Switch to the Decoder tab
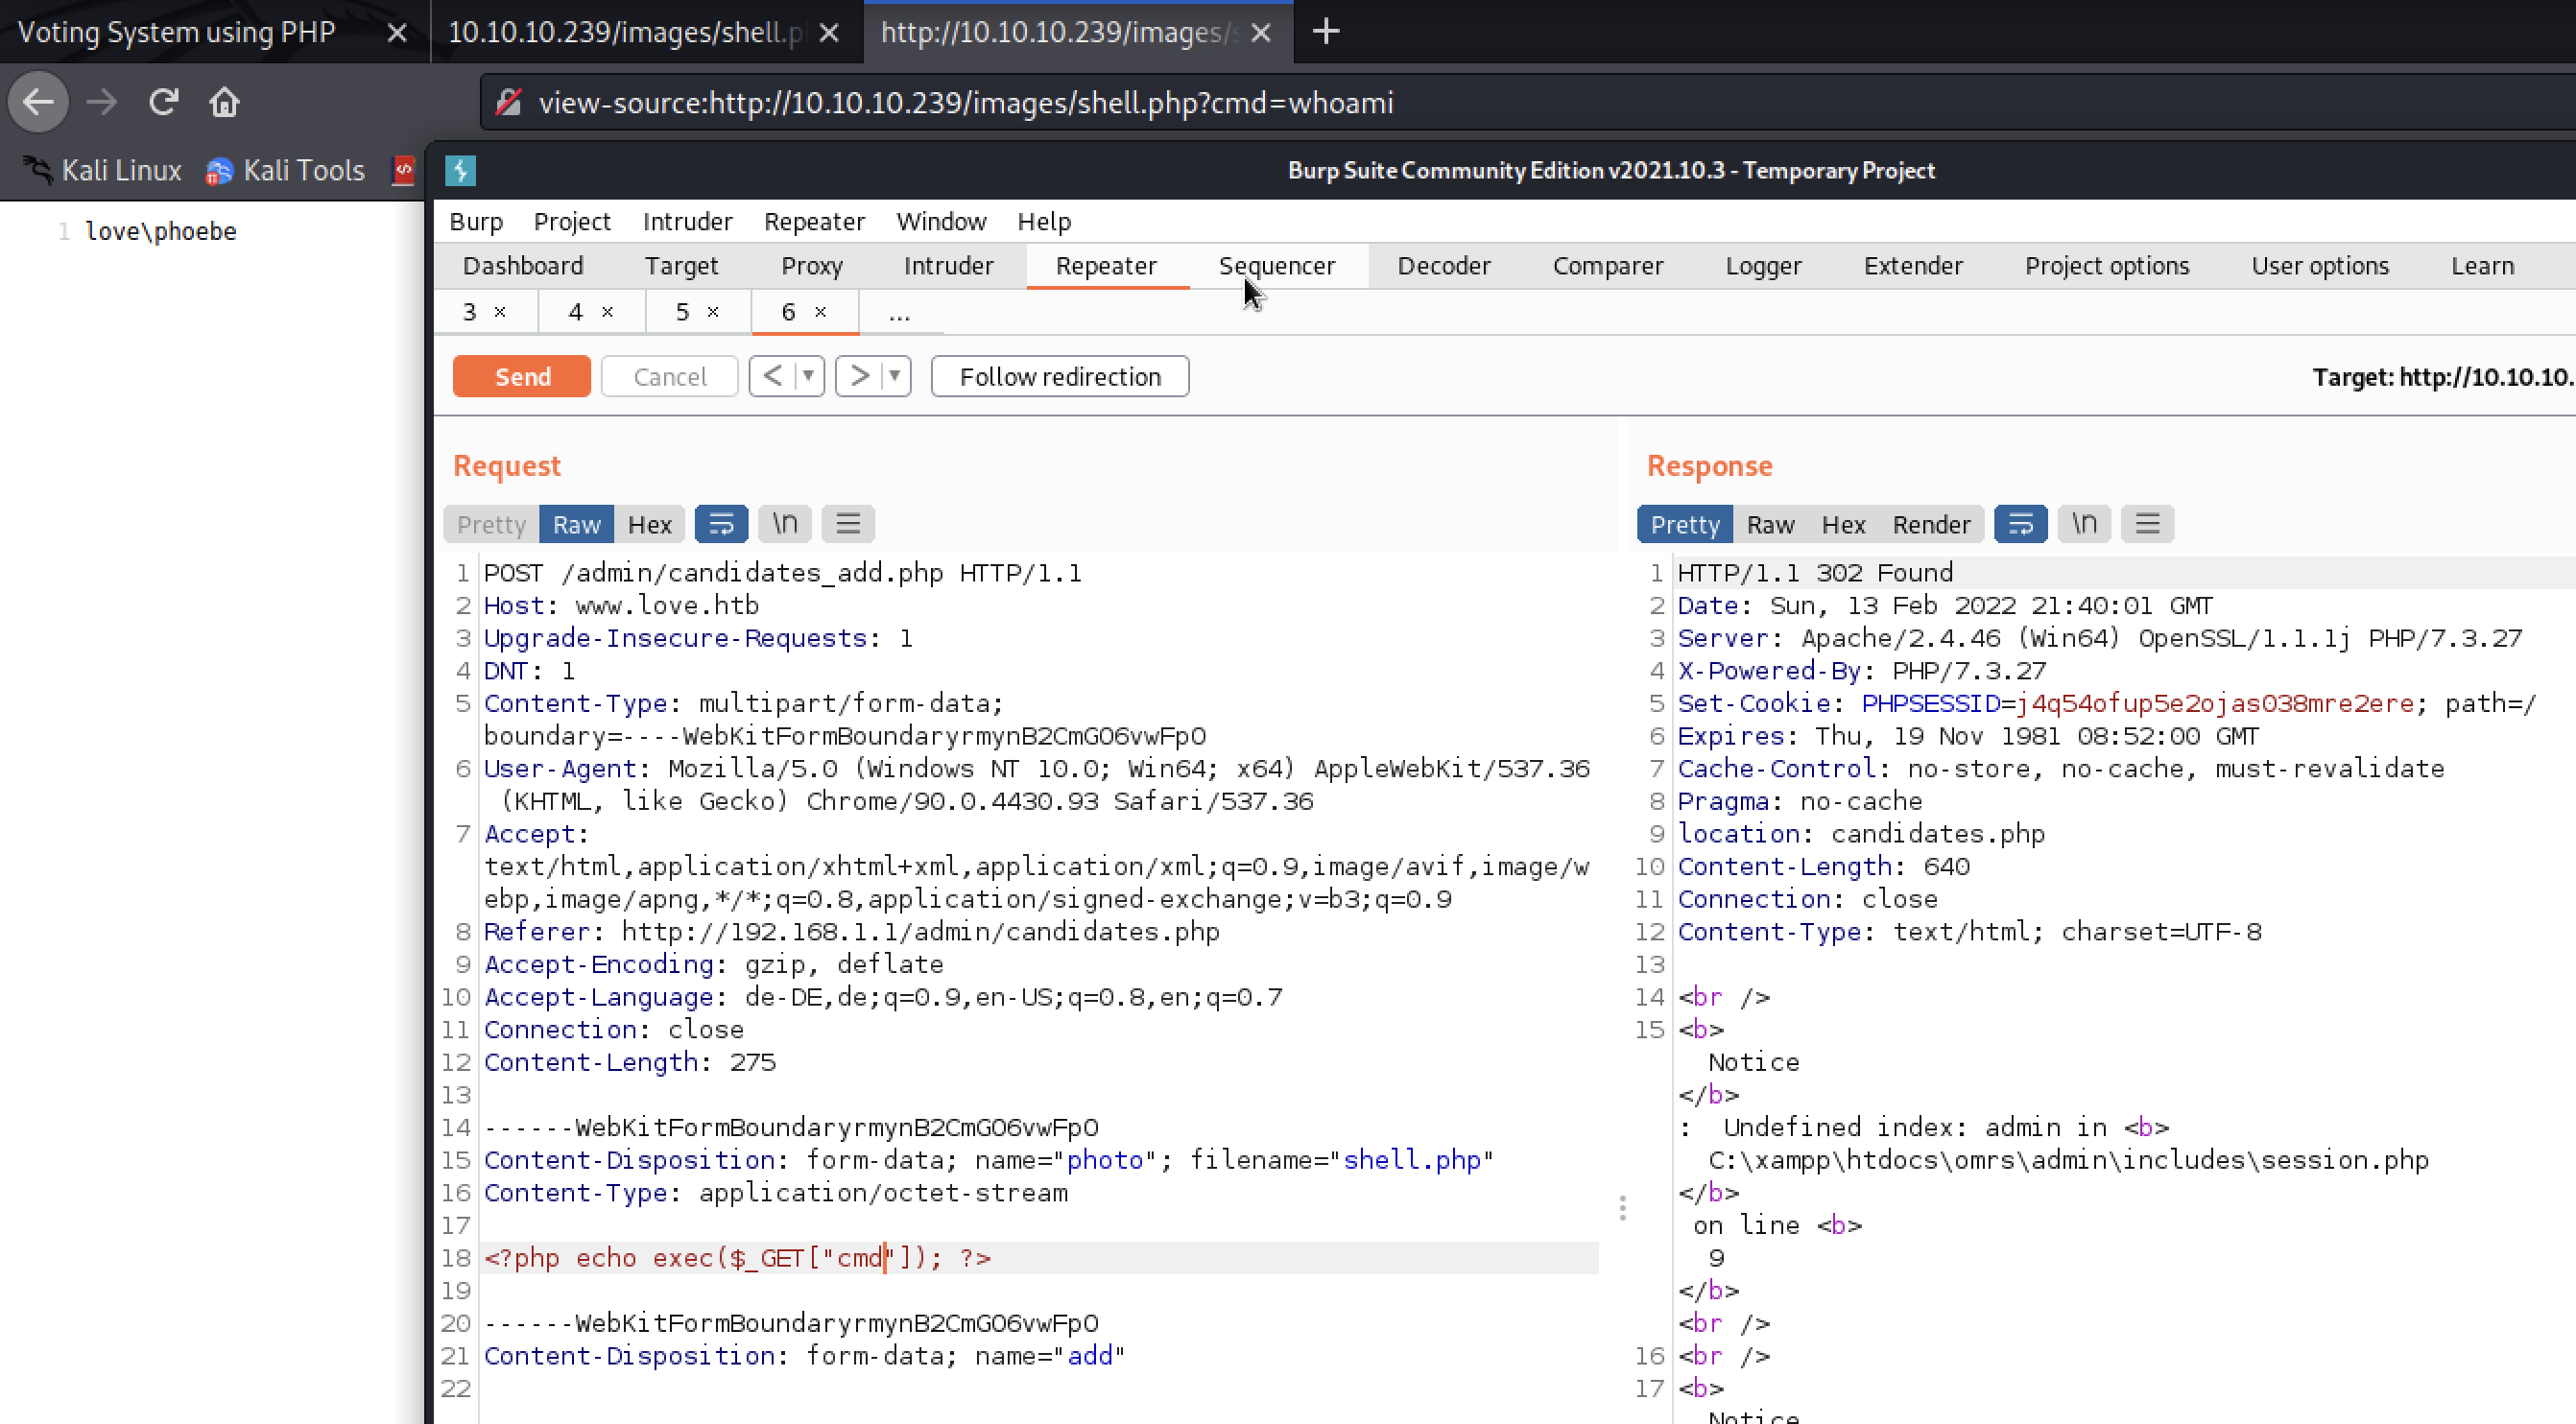This screenshot has width=2576, height=1424. pyautogui.click(x=1443, y=266)
